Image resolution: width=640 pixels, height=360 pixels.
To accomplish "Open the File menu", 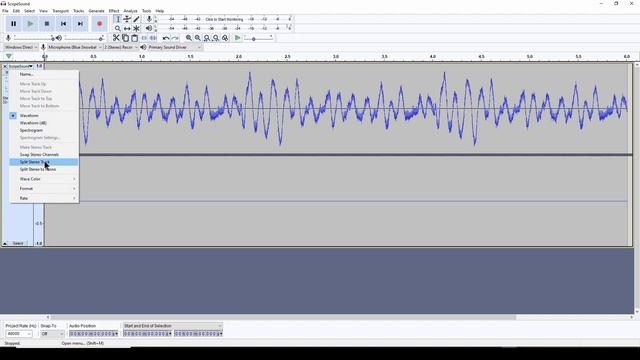I will tap(5, 11).
